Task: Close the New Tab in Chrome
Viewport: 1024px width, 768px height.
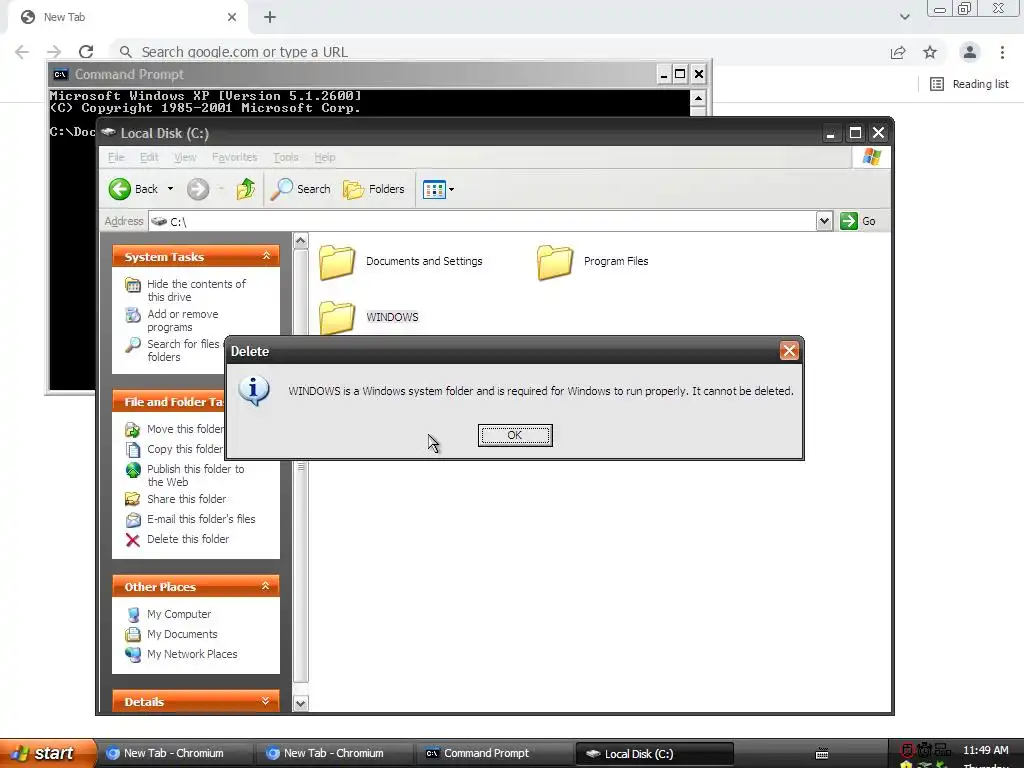Action: (x=232, y=17)
